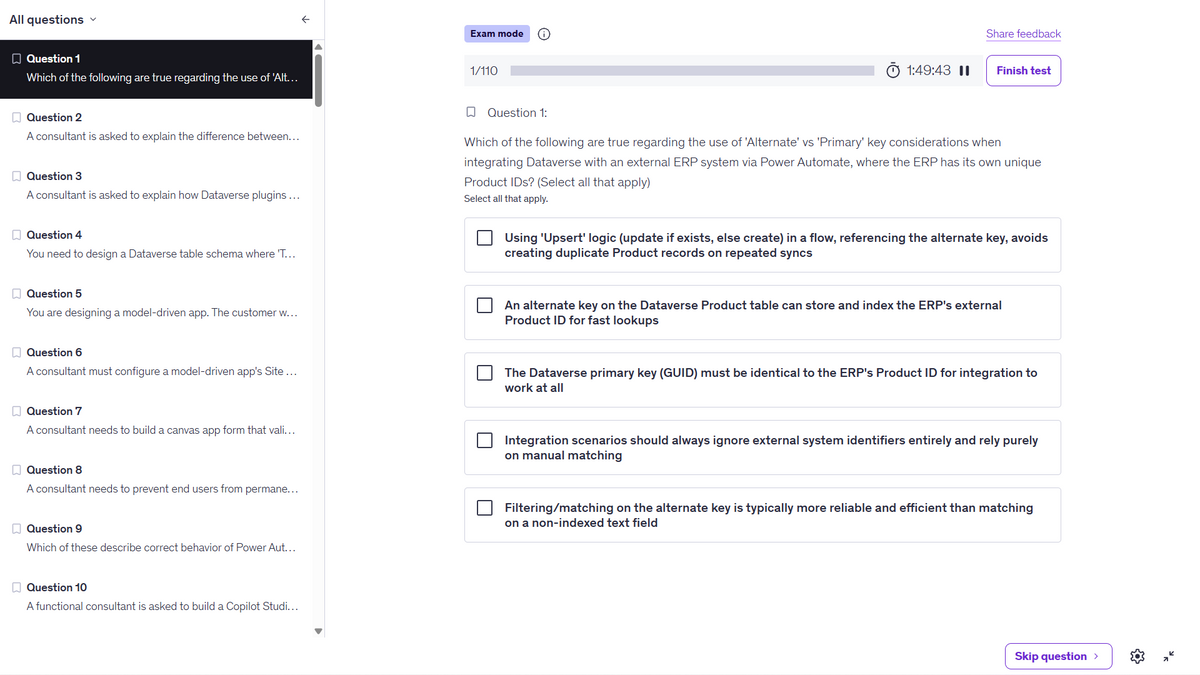Screen dimensions: 1200x675
Task: Toggle the bookmark flag for Question 6
Action: click(x=16, y=352)
